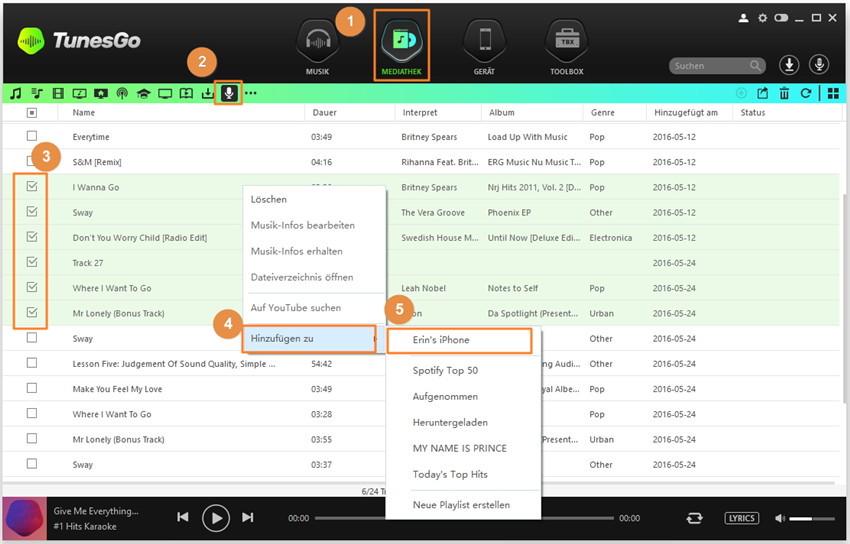This screenshot has width=850, height=544.
Task: Sort by Name column header
Action: click(x=83, y=113)
